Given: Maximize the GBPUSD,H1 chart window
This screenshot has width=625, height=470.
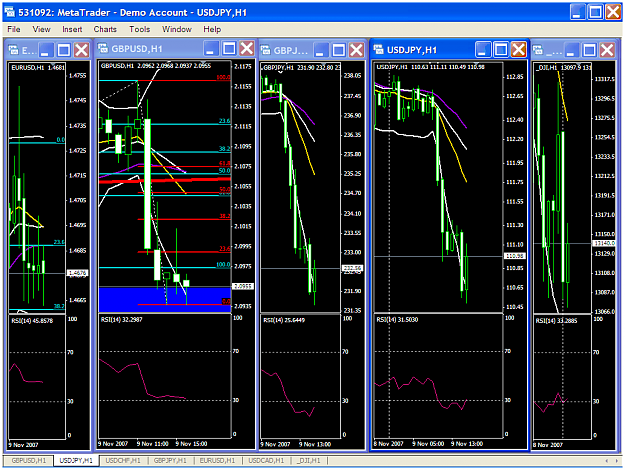Looking at the screenshot, I should [229, 49].
